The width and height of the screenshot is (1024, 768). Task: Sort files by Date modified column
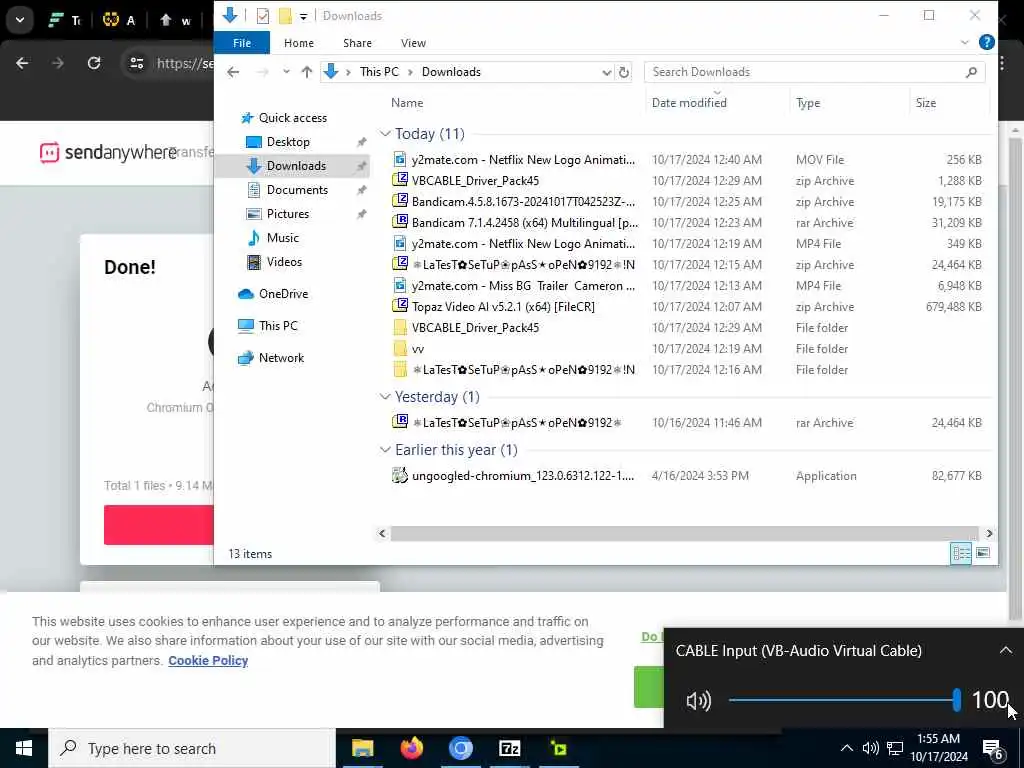(689, 103)
